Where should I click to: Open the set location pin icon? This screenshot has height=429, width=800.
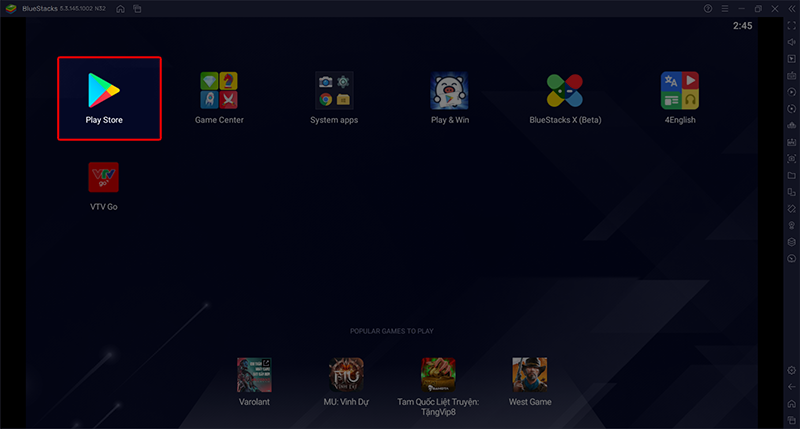[792, 225]
